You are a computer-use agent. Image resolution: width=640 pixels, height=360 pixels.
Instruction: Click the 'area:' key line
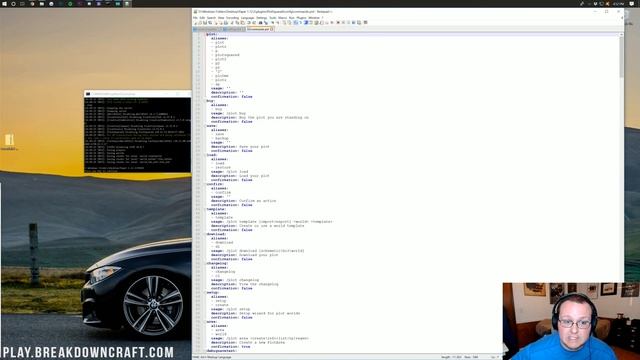(x=211, y=322)
